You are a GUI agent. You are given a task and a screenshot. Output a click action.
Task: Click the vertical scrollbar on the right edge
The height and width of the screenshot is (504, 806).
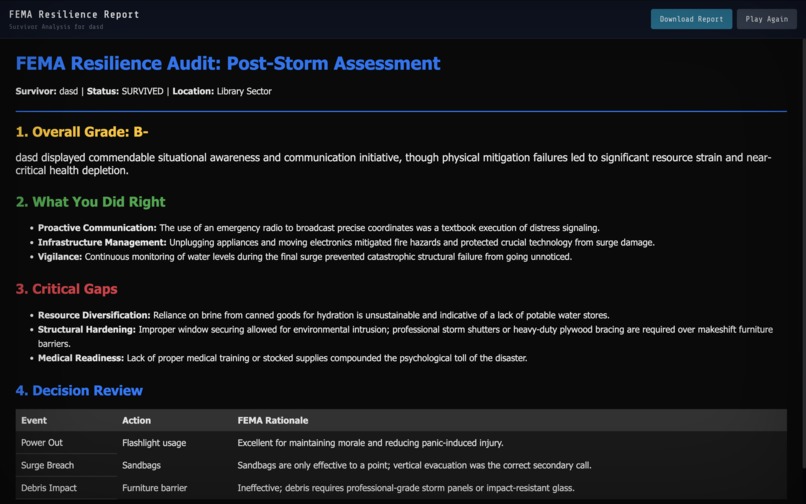pyautogui.click(x=803, y=254)
